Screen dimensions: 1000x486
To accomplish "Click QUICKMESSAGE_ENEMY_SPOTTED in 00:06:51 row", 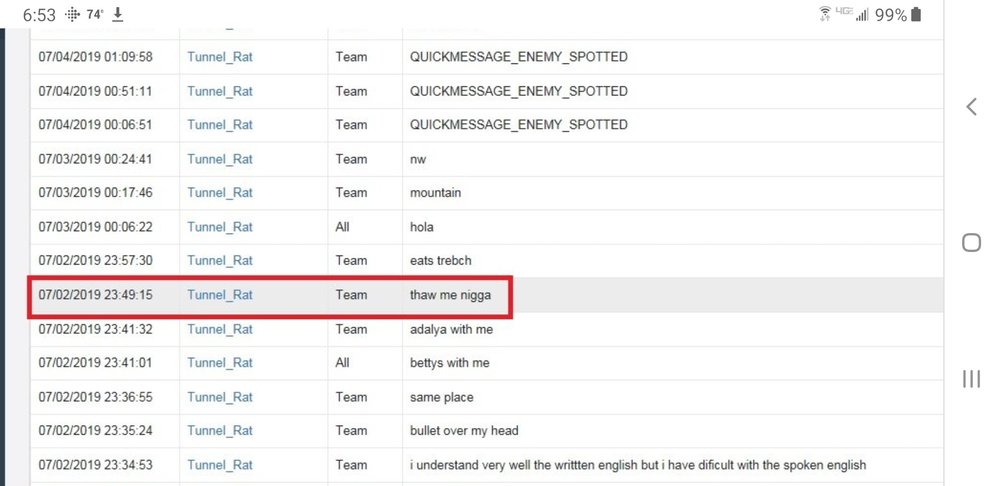I will coord(518,125).
